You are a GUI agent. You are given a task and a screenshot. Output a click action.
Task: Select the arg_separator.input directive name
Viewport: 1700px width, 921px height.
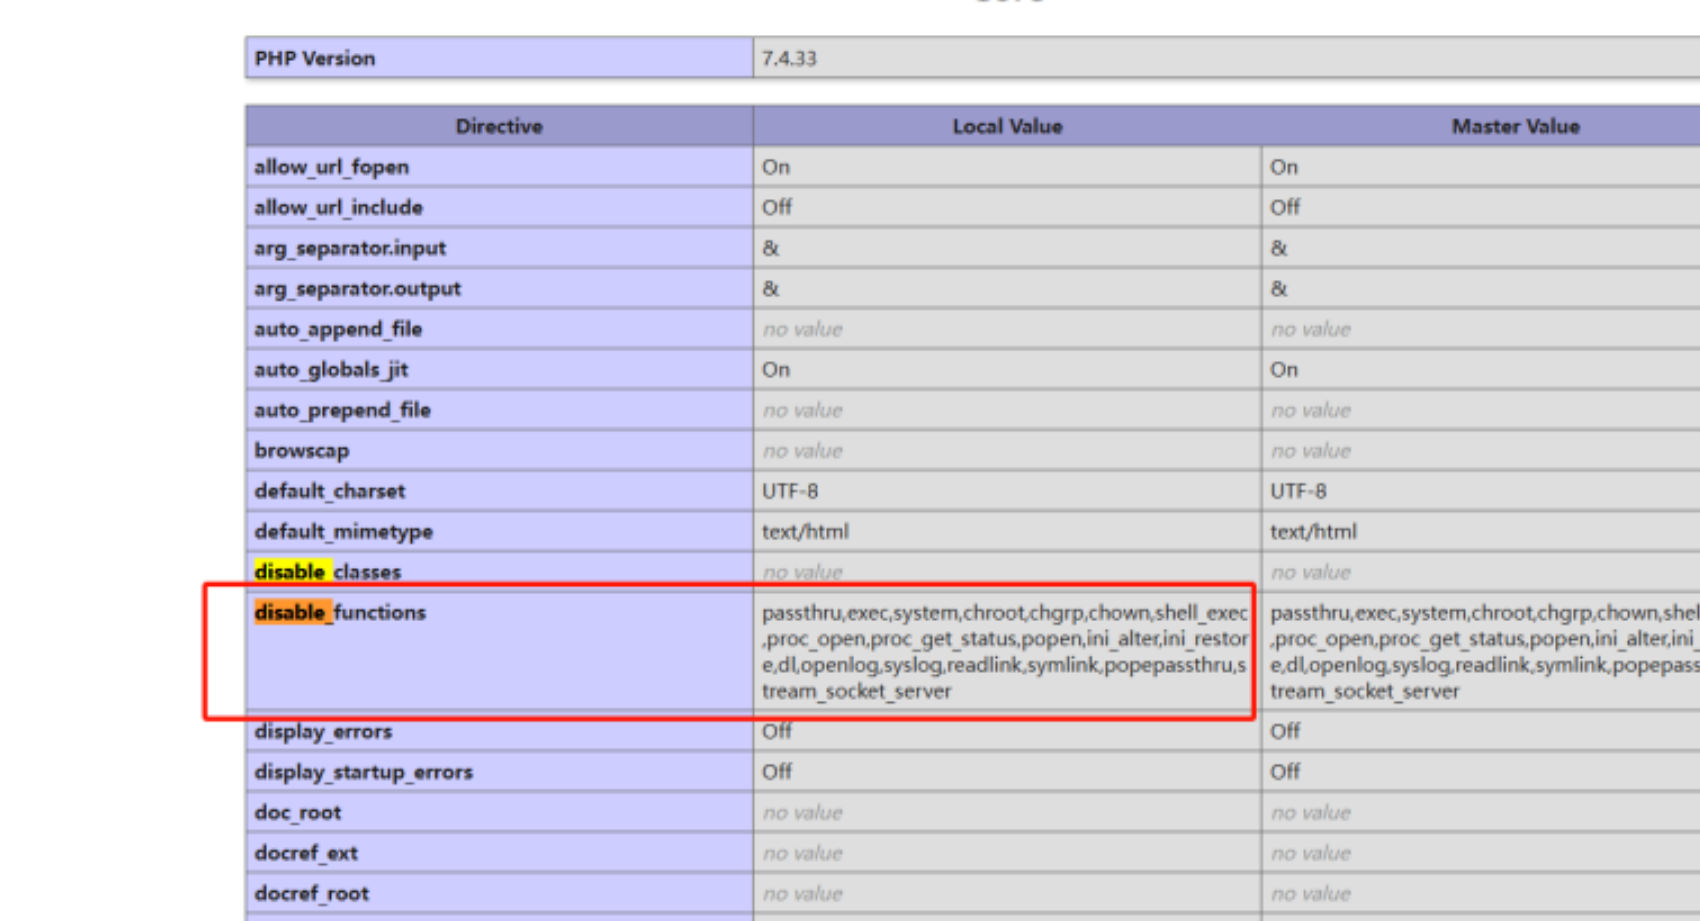(x=350, y=248)
